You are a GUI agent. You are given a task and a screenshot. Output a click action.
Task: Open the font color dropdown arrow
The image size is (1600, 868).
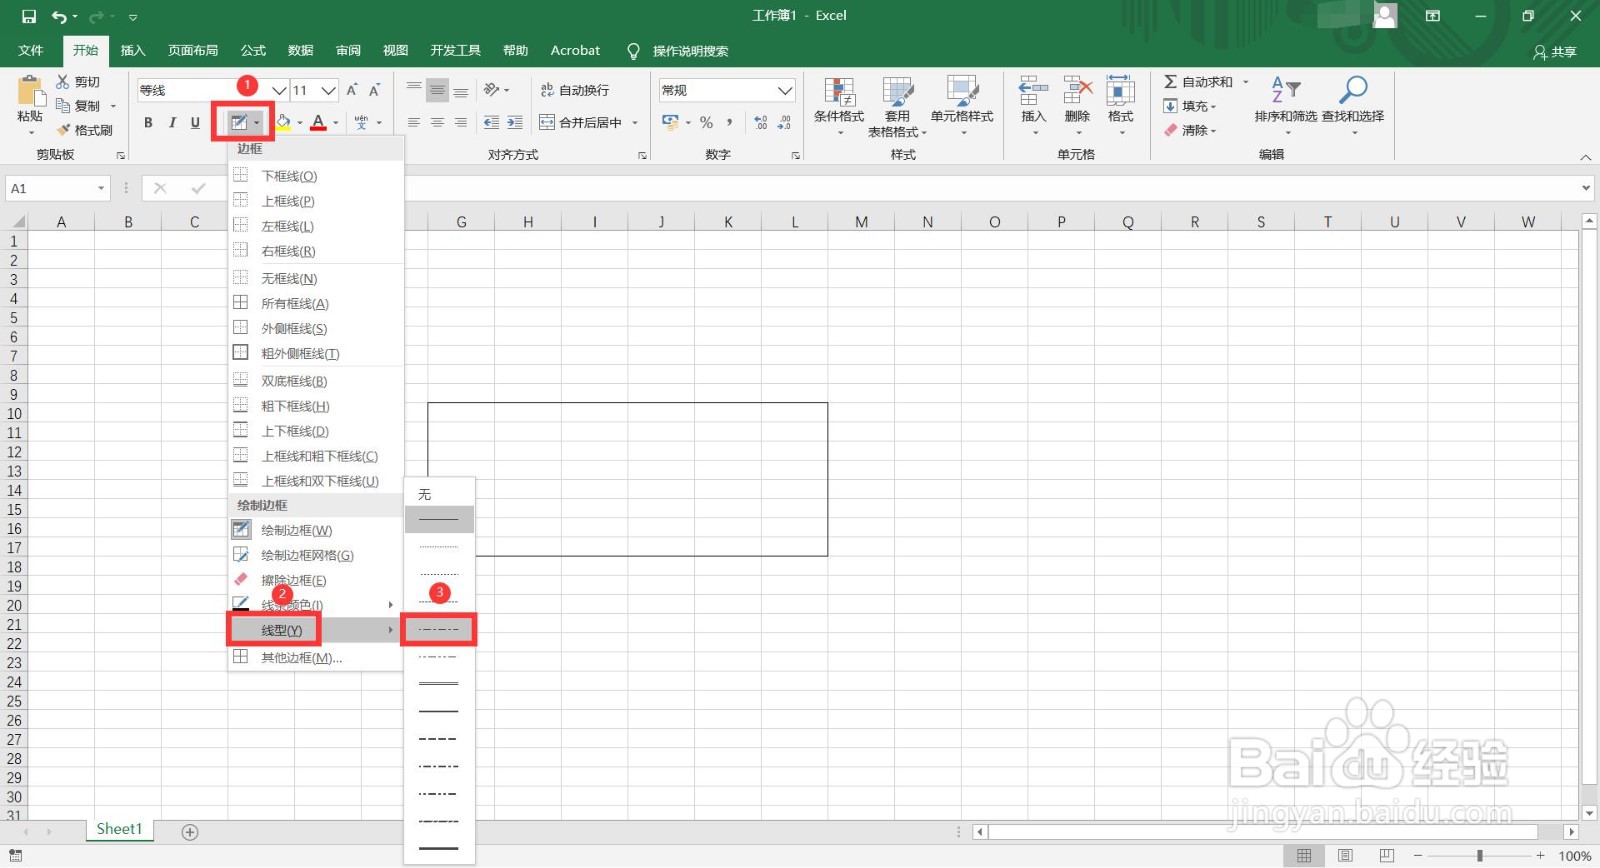336,122
